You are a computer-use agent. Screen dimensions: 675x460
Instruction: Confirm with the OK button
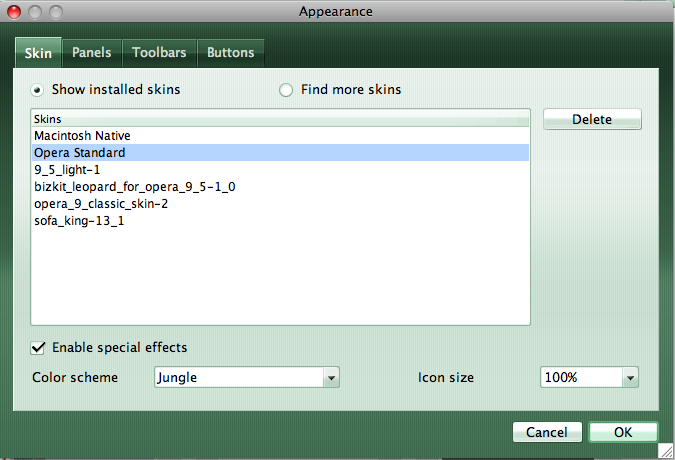click(623, 432)
